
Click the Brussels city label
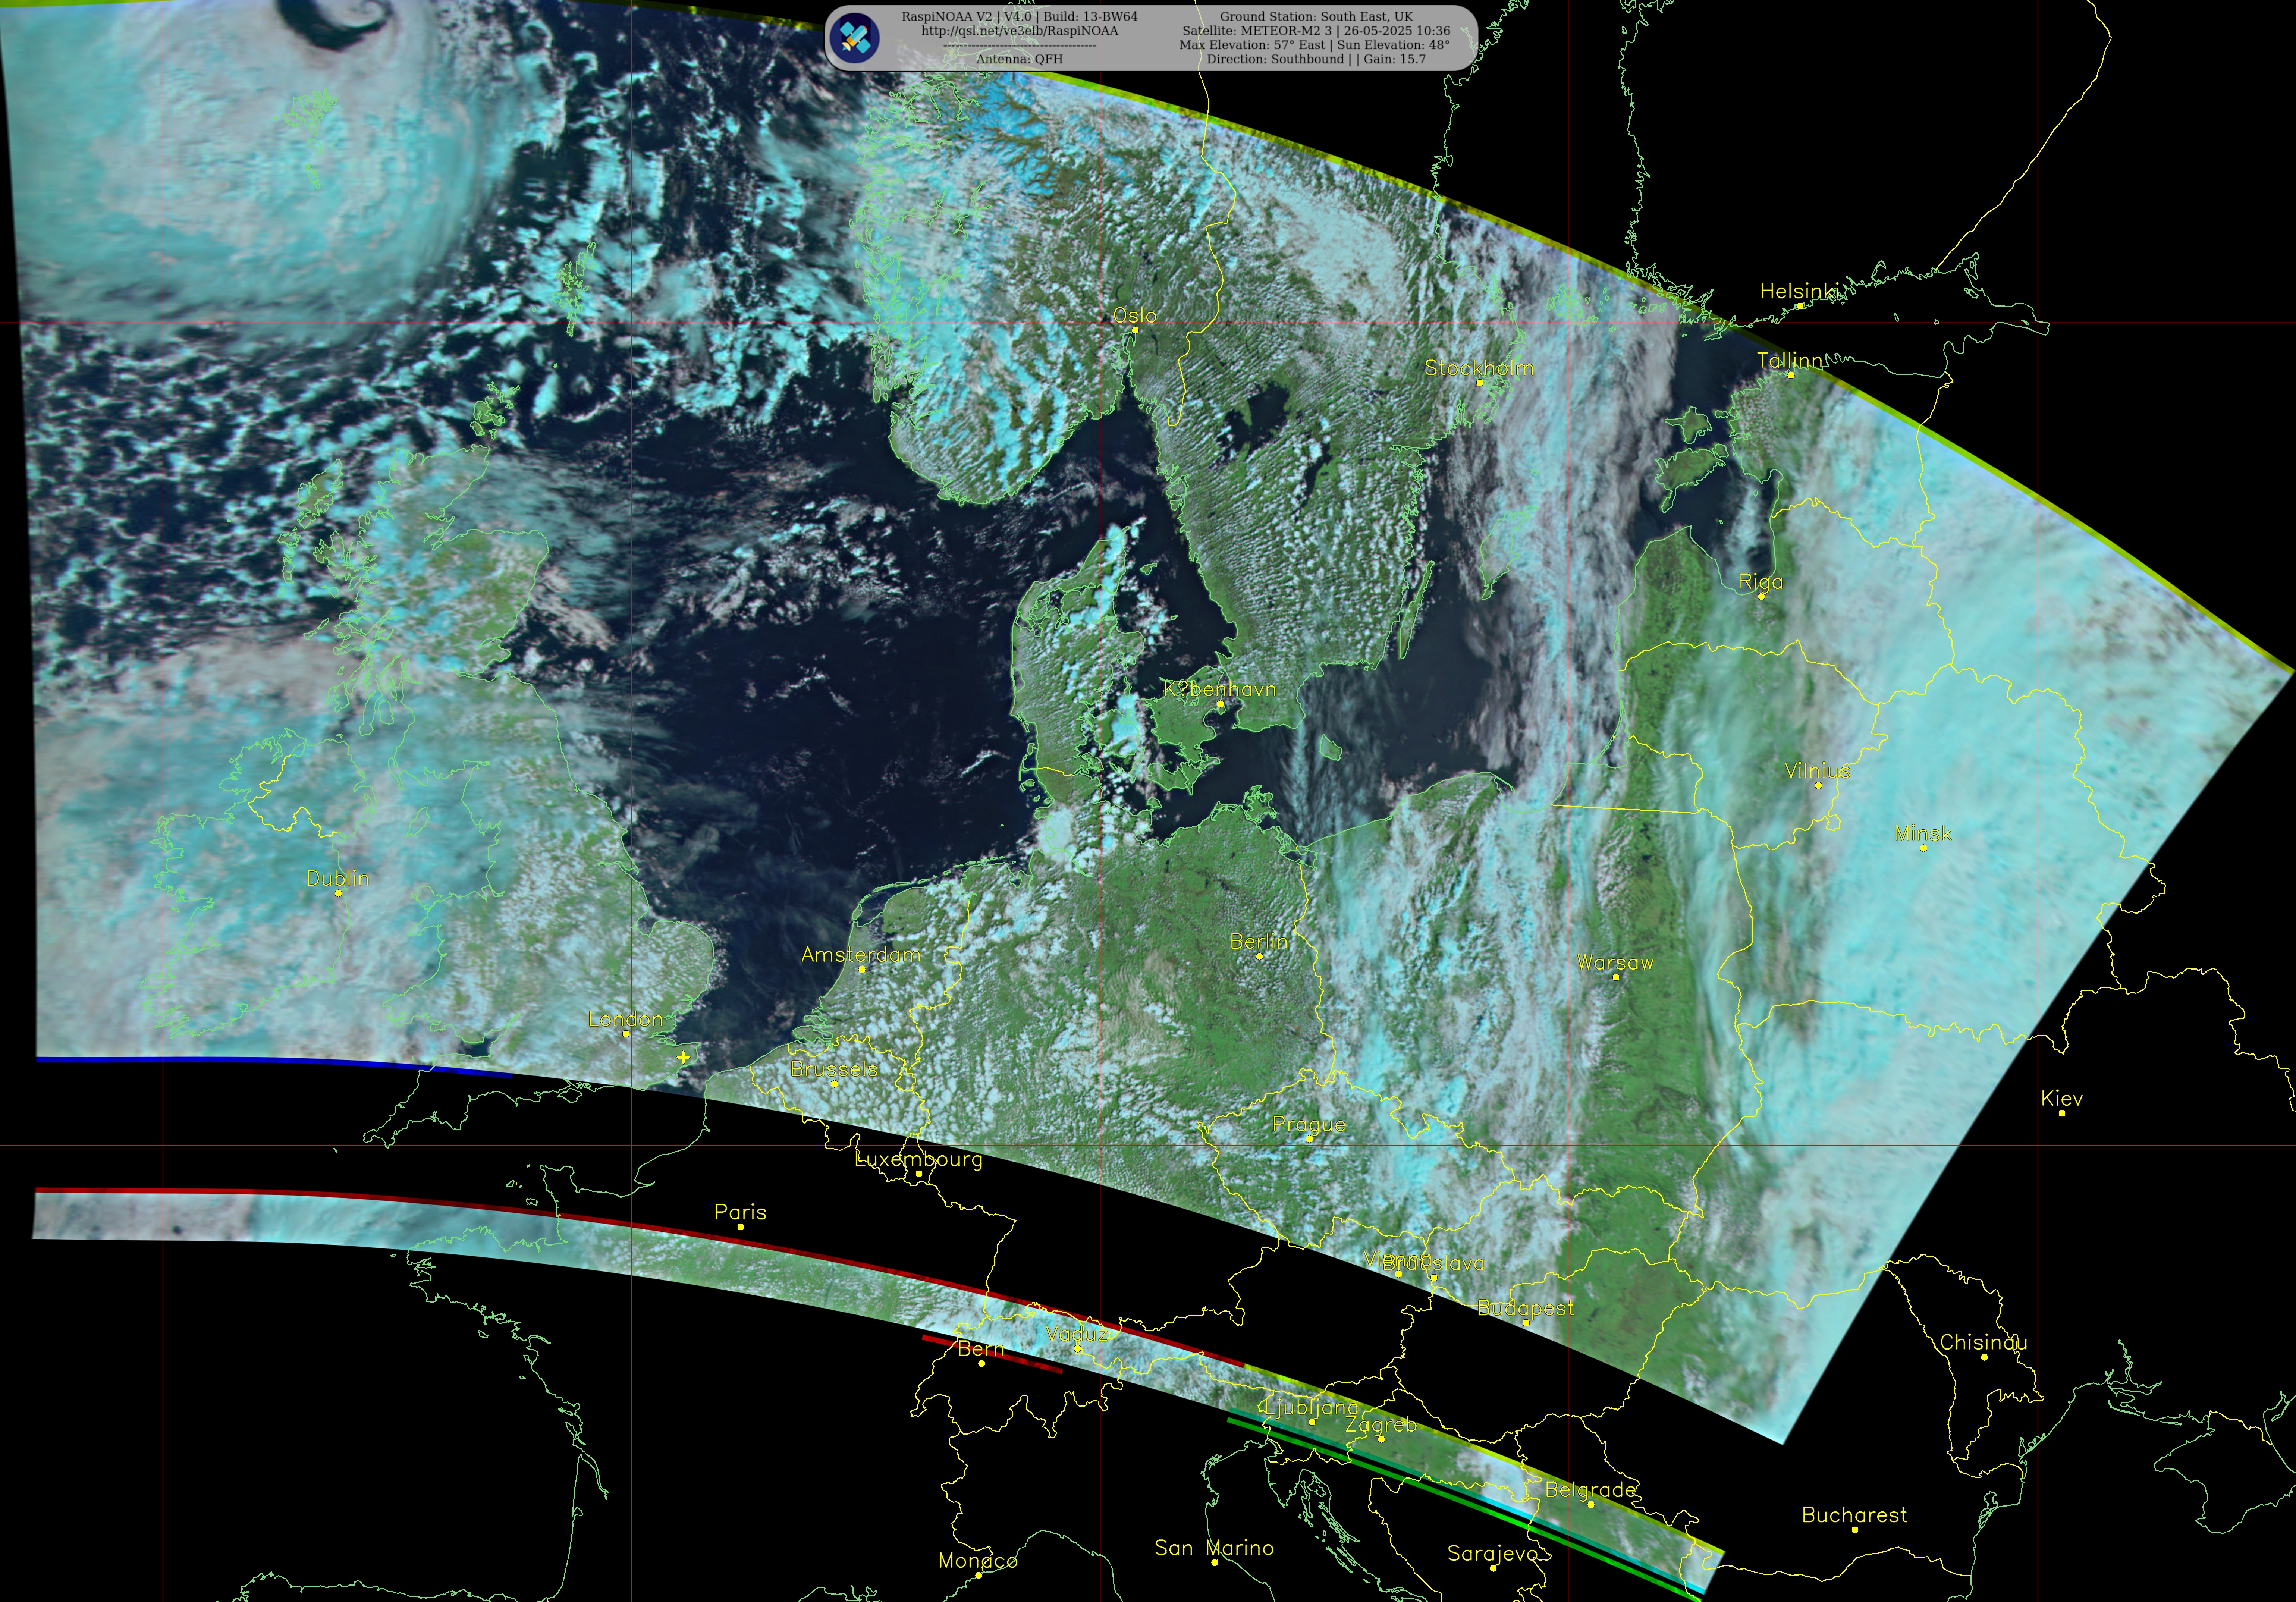(834, 1069)
